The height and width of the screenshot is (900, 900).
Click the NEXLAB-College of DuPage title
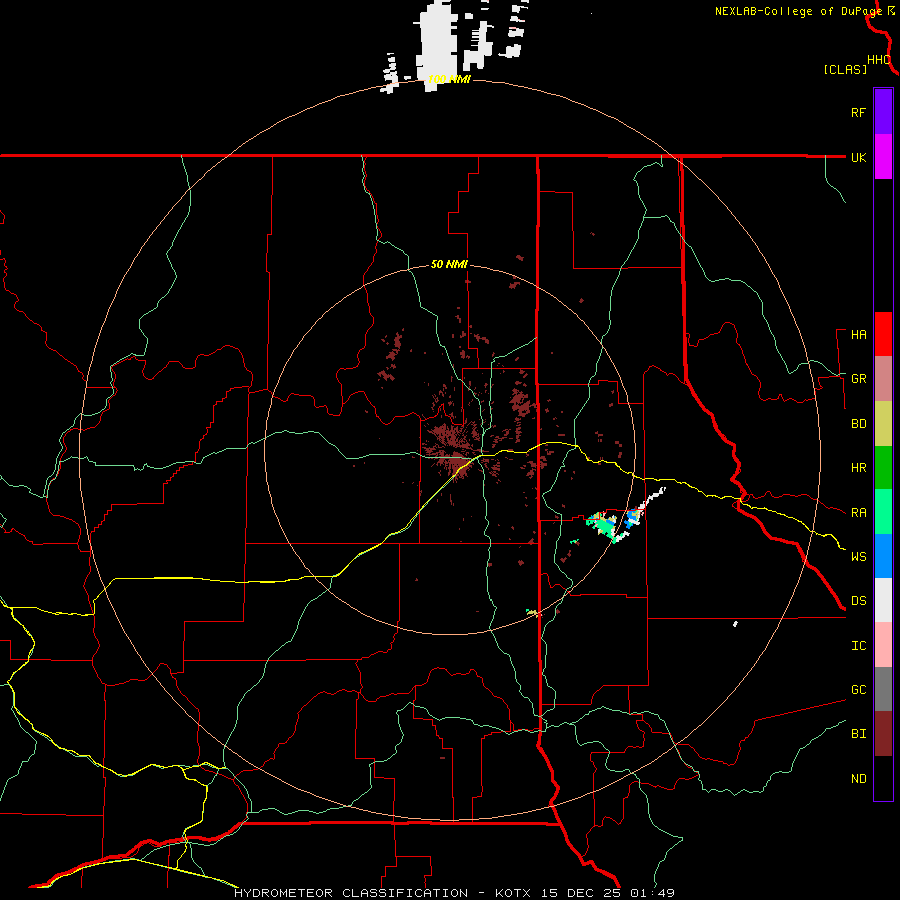tap(798, 11)
